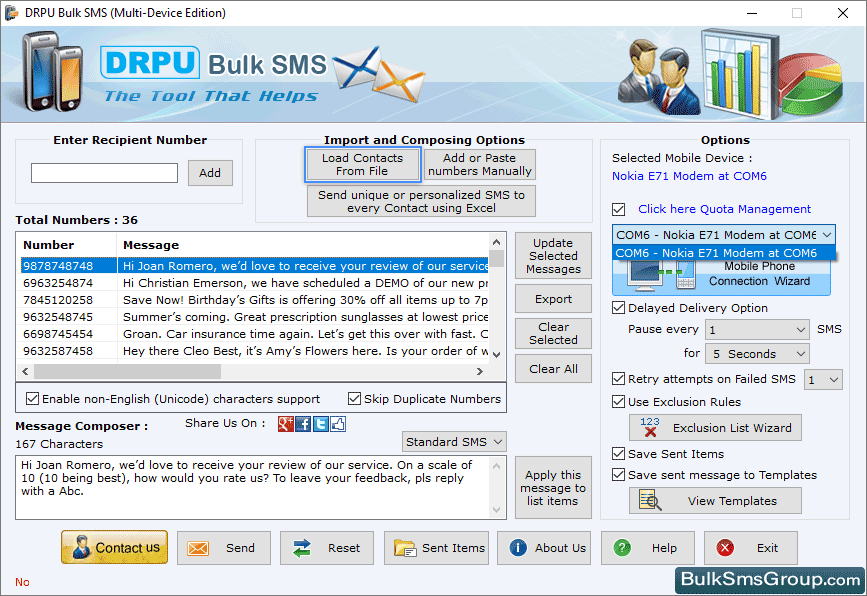The image size is (867, 596).
Task: Click Nokia E71 Modem at COM6 link
Action: (x=689, y=176)
